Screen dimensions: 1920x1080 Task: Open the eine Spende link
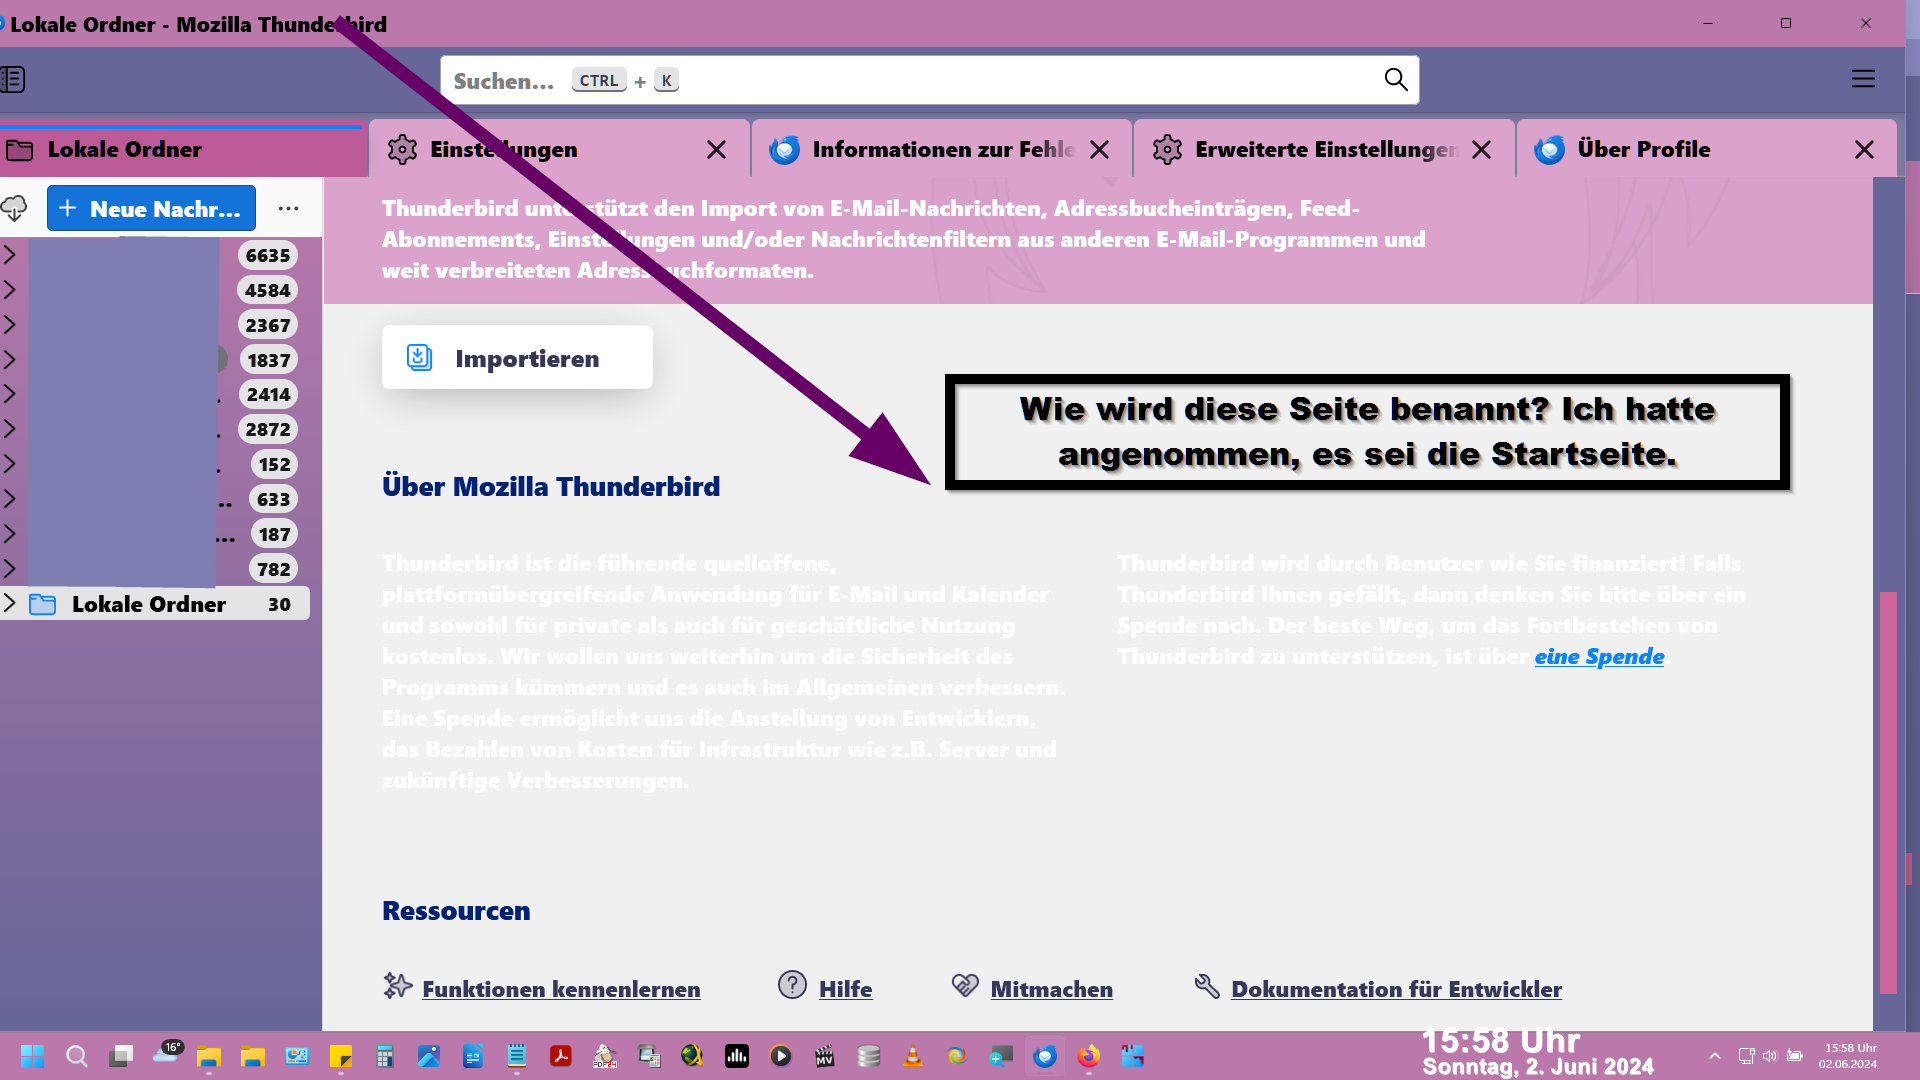pyautogui.click(x=1598, y=657)
